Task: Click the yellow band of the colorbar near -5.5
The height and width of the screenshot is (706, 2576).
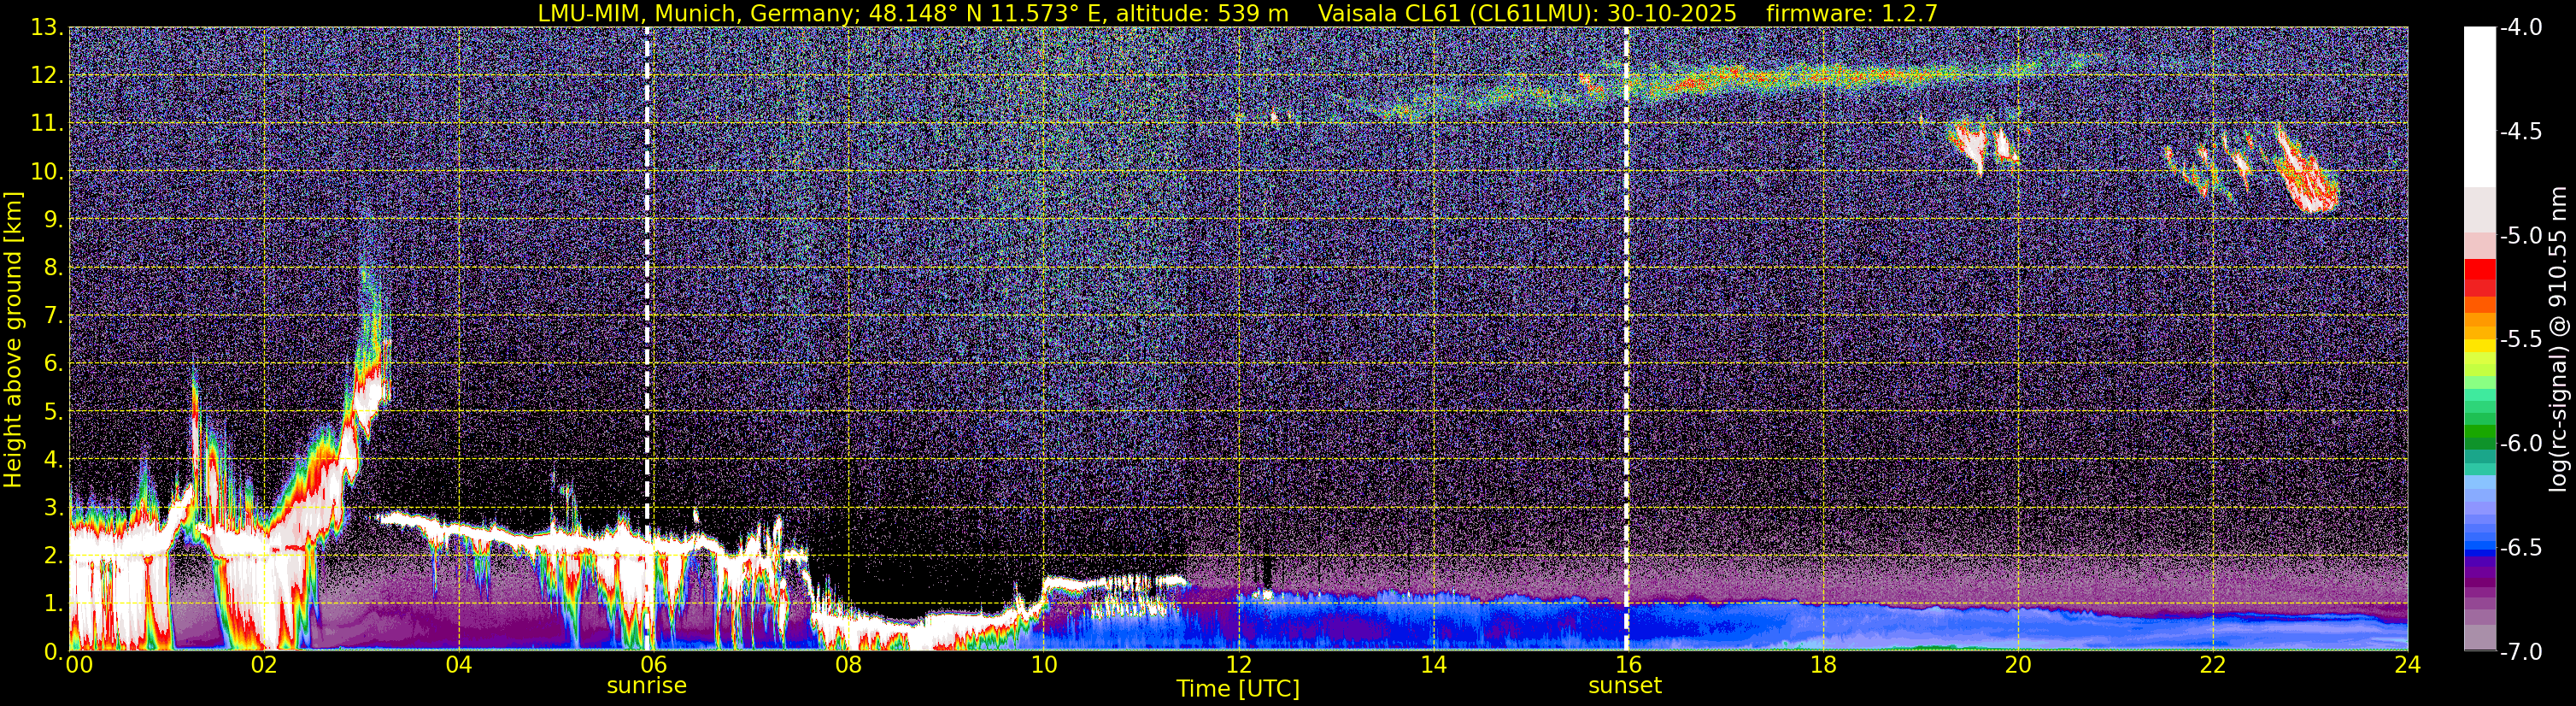Action: click(2479, 346)
